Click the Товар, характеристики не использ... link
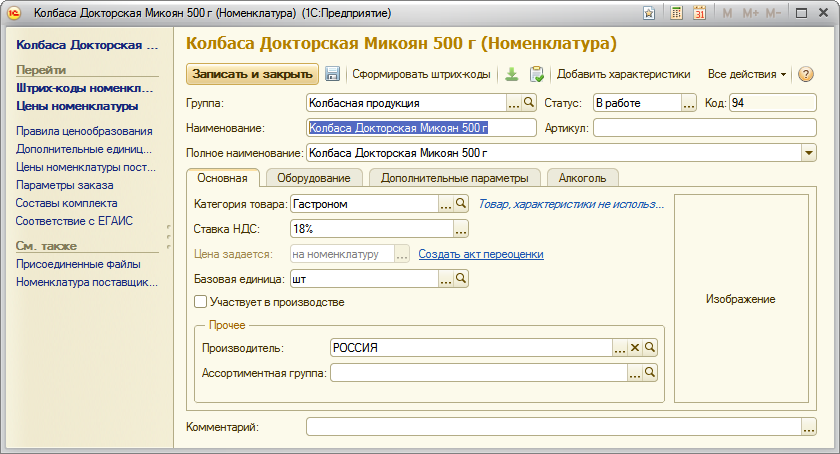Viewport: 840px width, 454px height. coord(571,204)
